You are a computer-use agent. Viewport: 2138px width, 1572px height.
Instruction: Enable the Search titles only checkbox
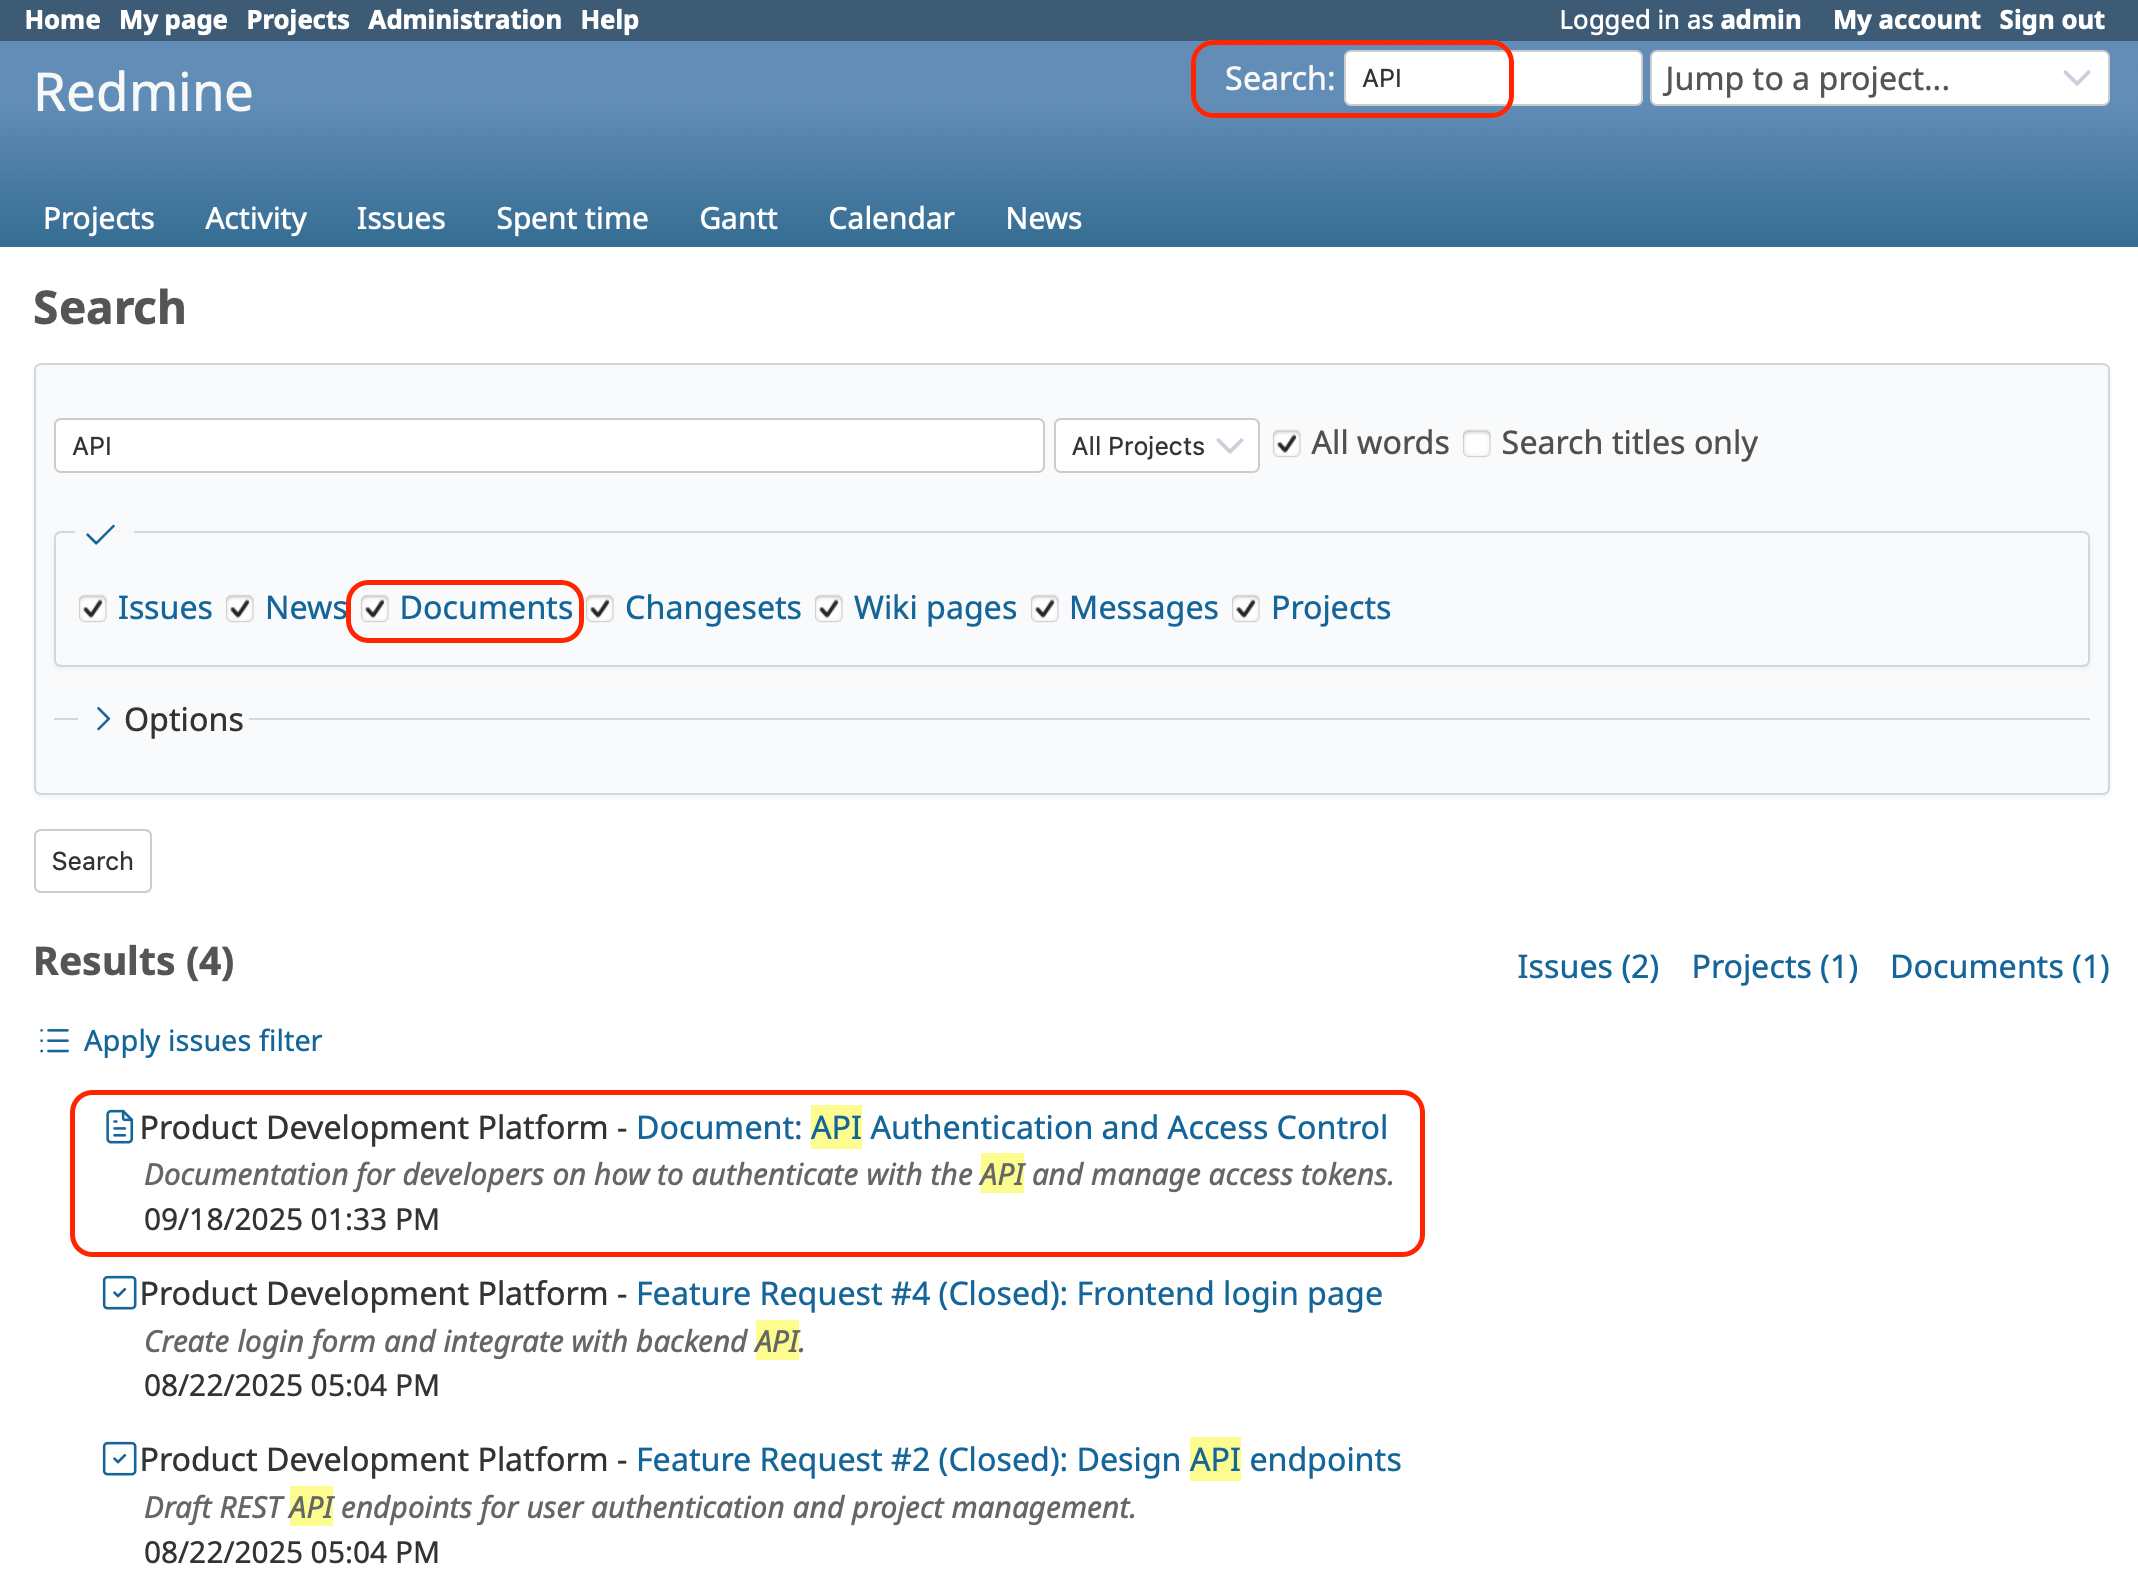1478,443
